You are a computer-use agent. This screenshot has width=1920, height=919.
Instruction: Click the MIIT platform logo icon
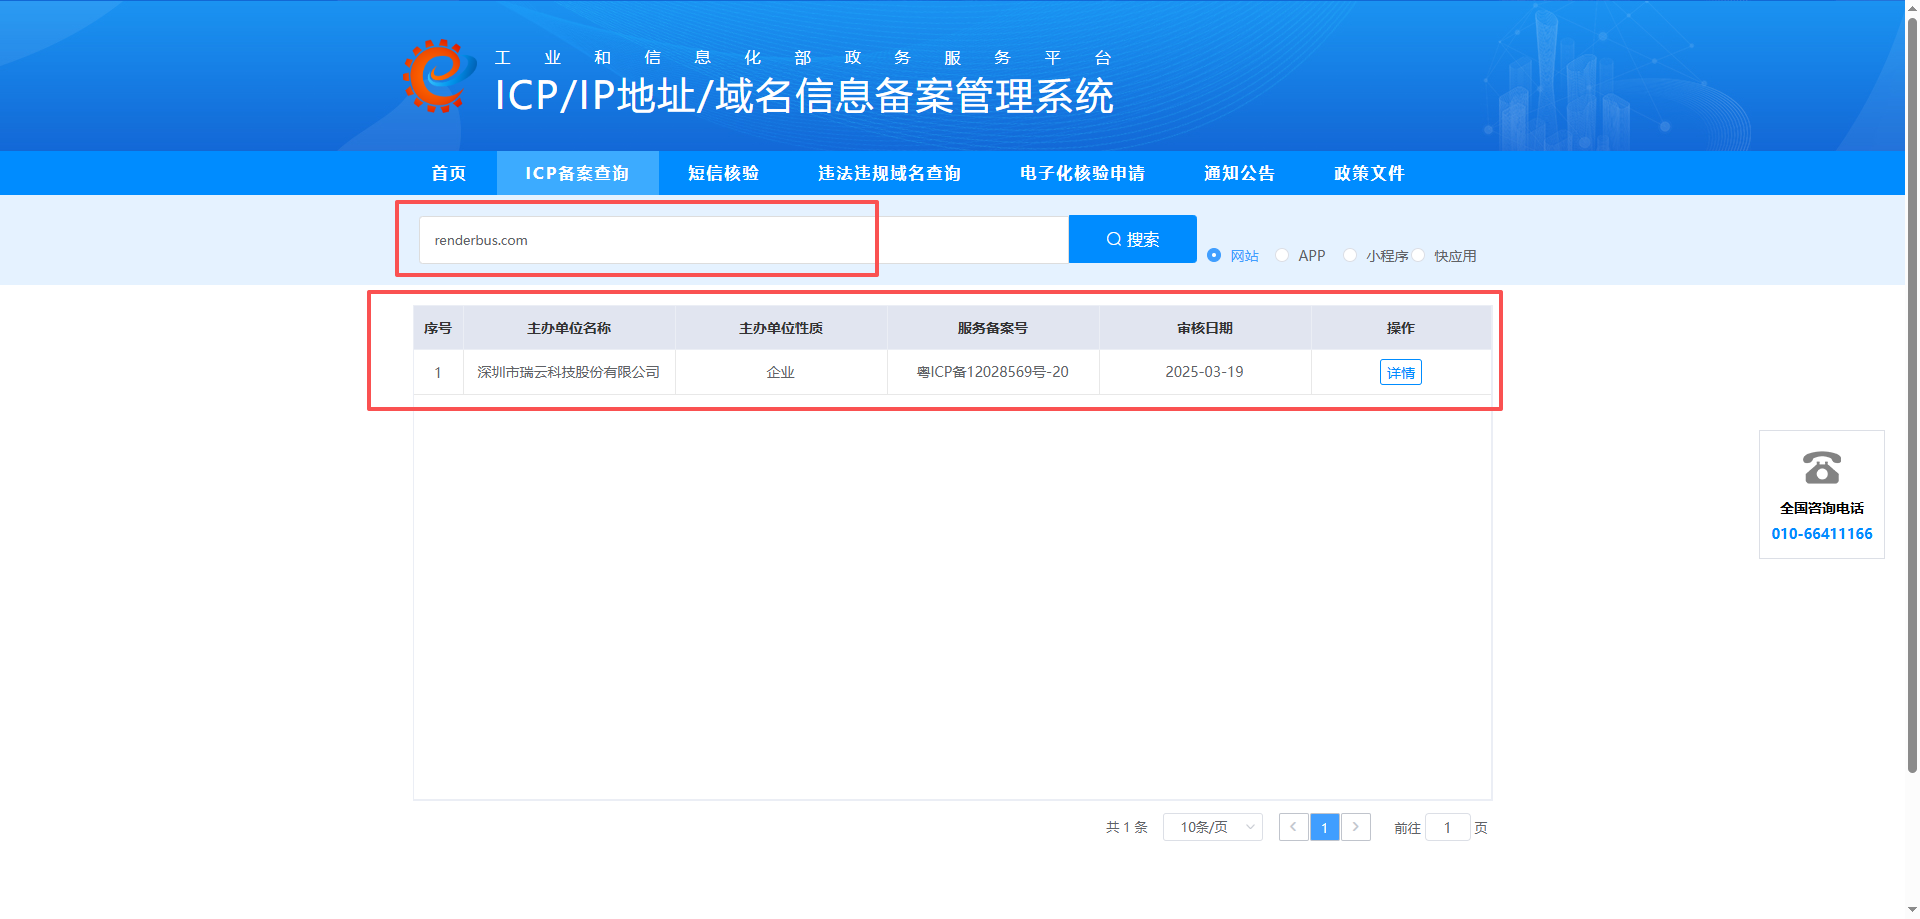(439, 76)
